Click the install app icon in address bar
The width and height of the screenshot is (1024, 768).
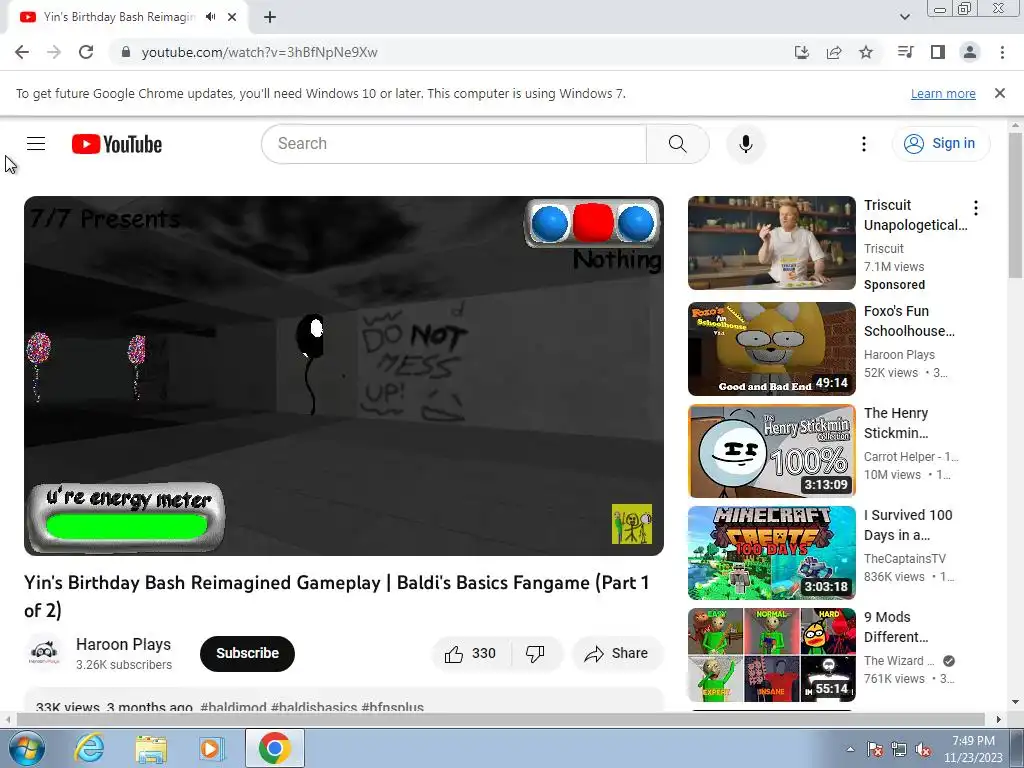tap(802, 52)
